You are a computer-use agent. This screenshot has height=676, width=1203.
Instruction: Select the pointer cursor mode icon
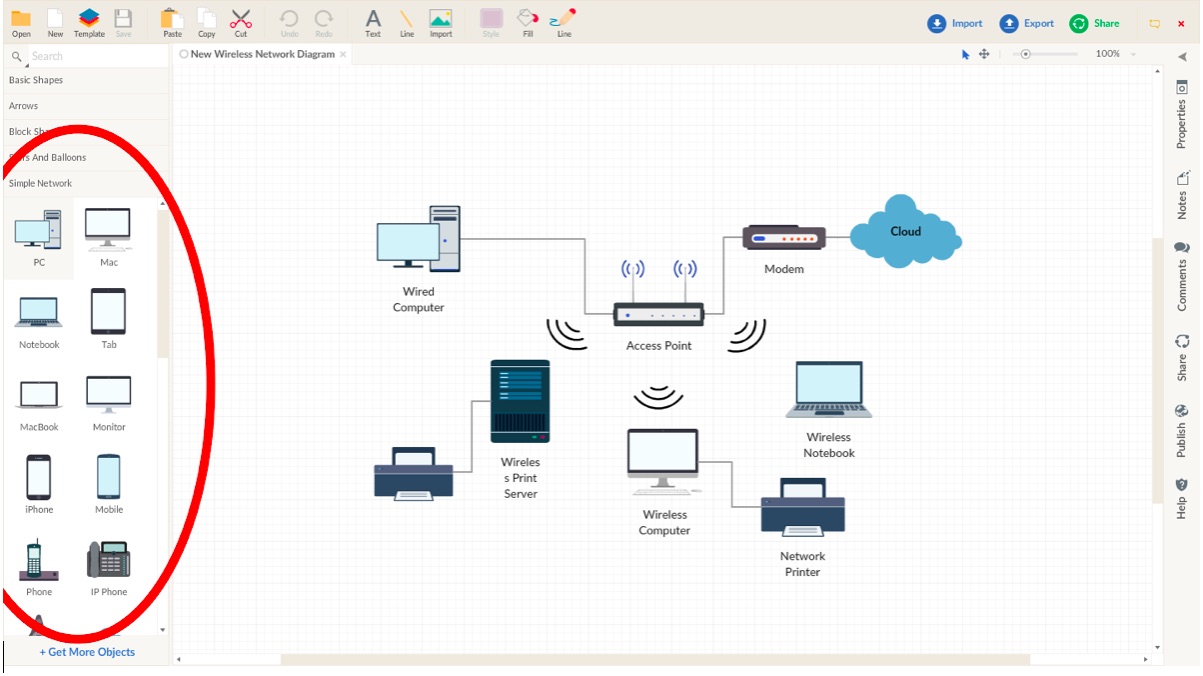966,54
